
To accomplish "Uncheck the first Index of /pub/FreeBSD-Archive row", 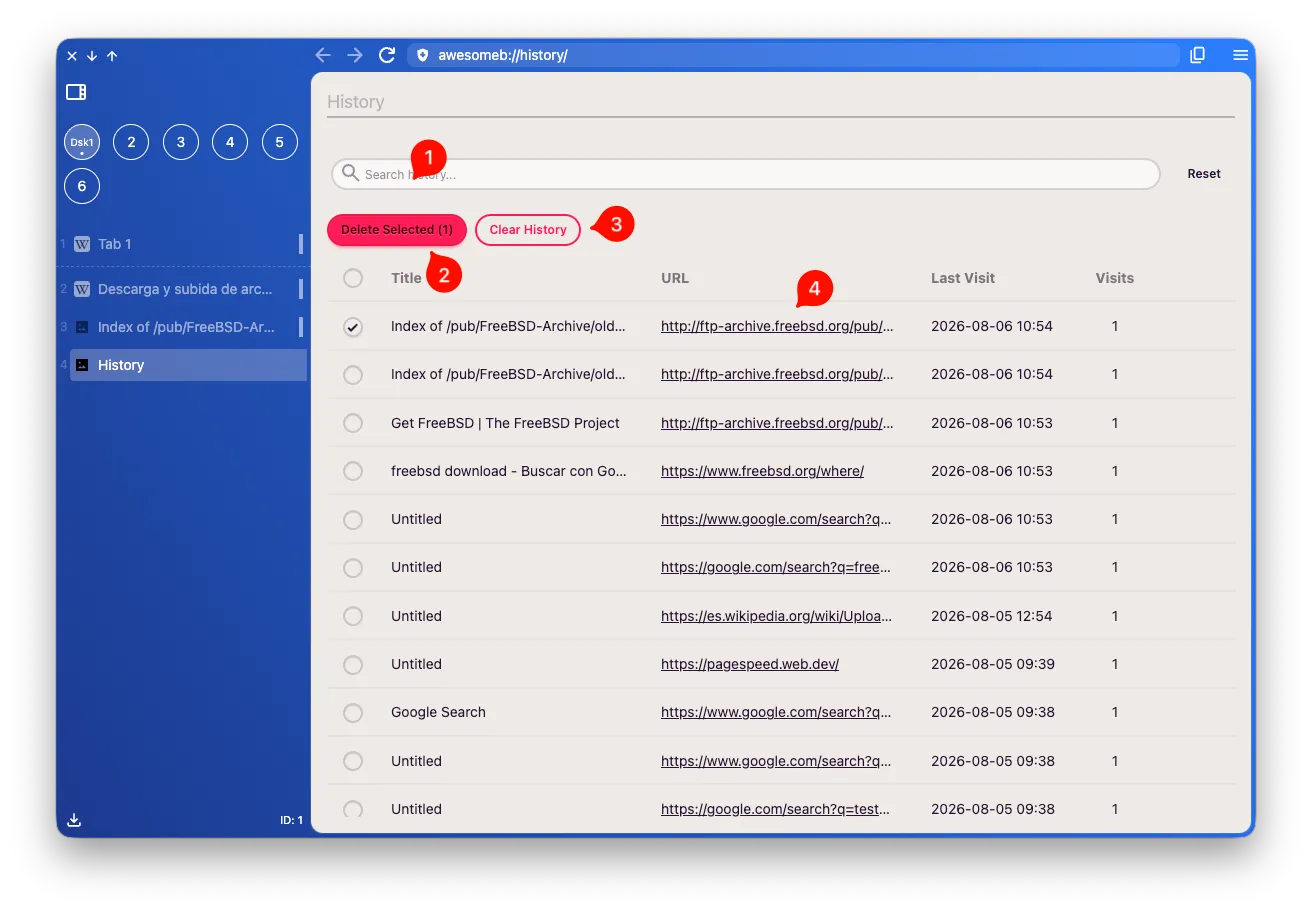I will pos(353,327).
